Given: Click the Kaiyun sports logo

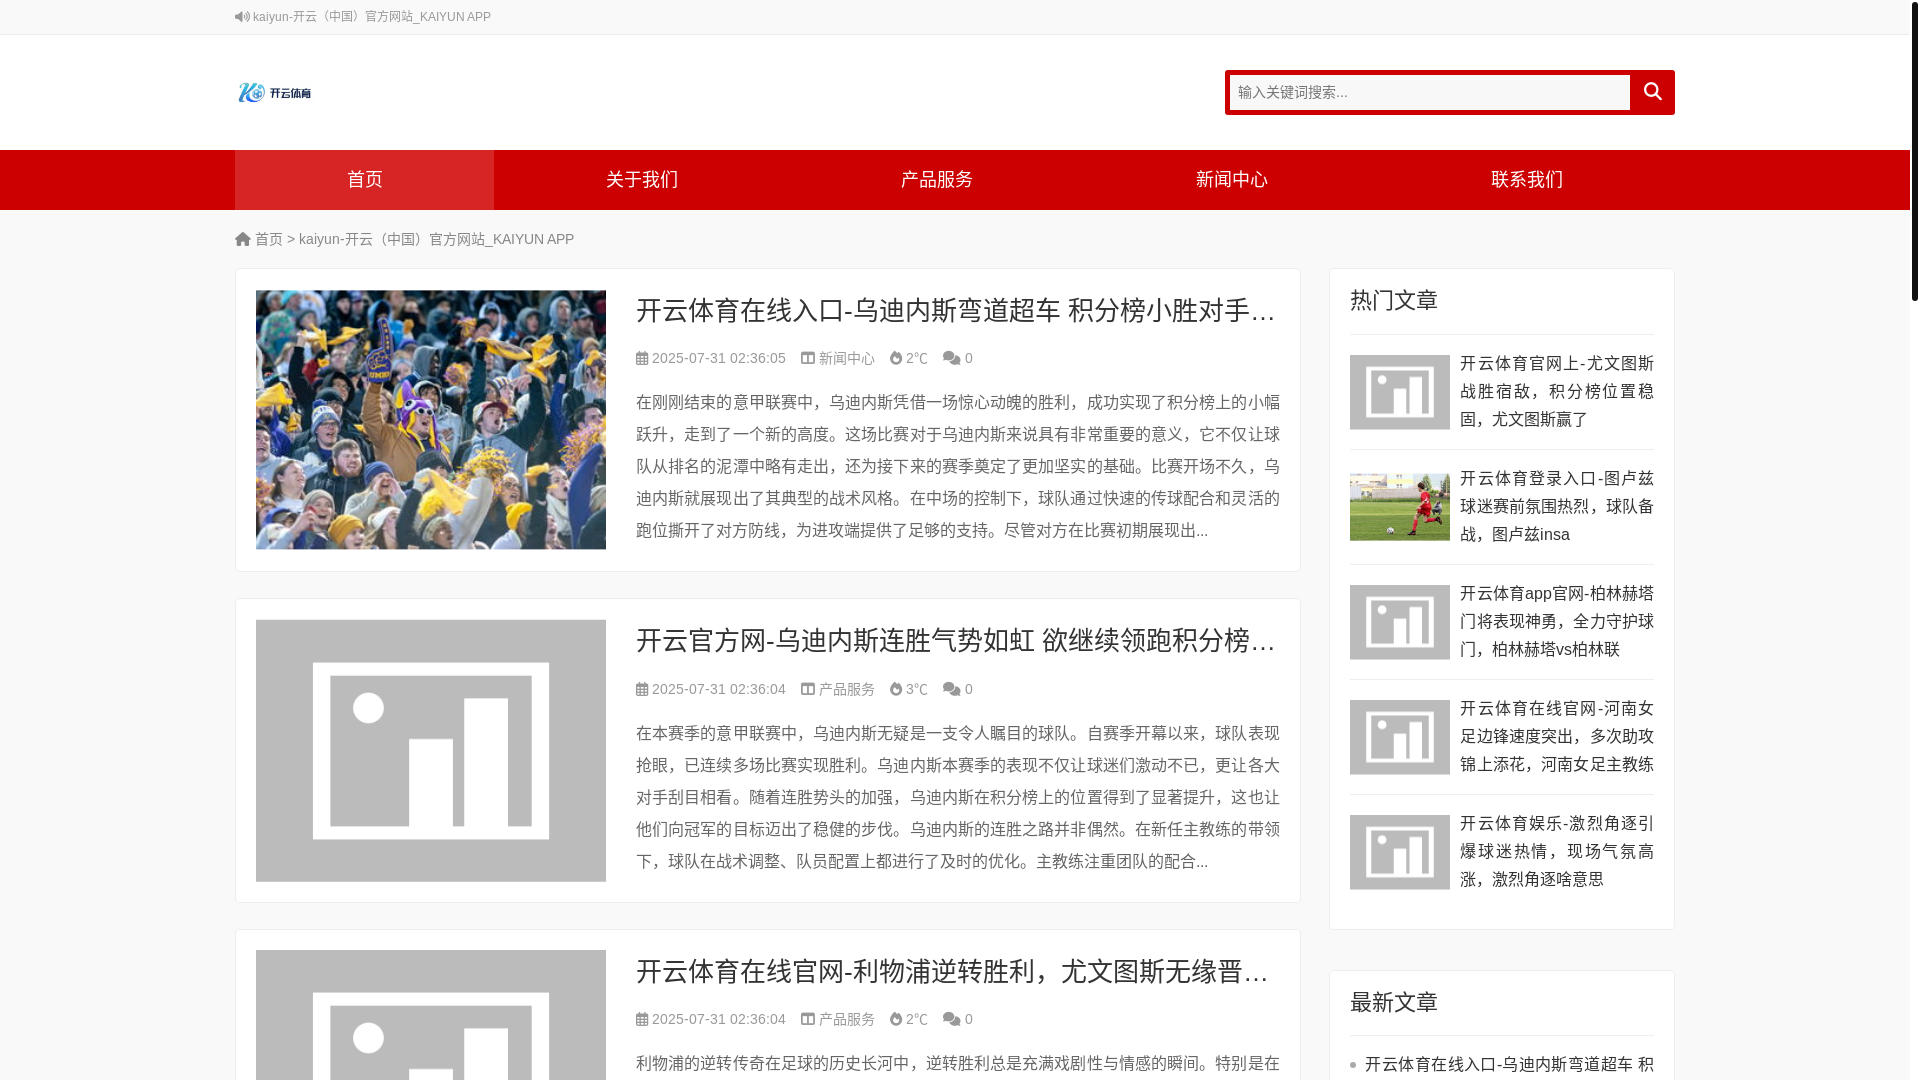Looking at the screenshot, I should pyautogui.click(x=275, y=93).
